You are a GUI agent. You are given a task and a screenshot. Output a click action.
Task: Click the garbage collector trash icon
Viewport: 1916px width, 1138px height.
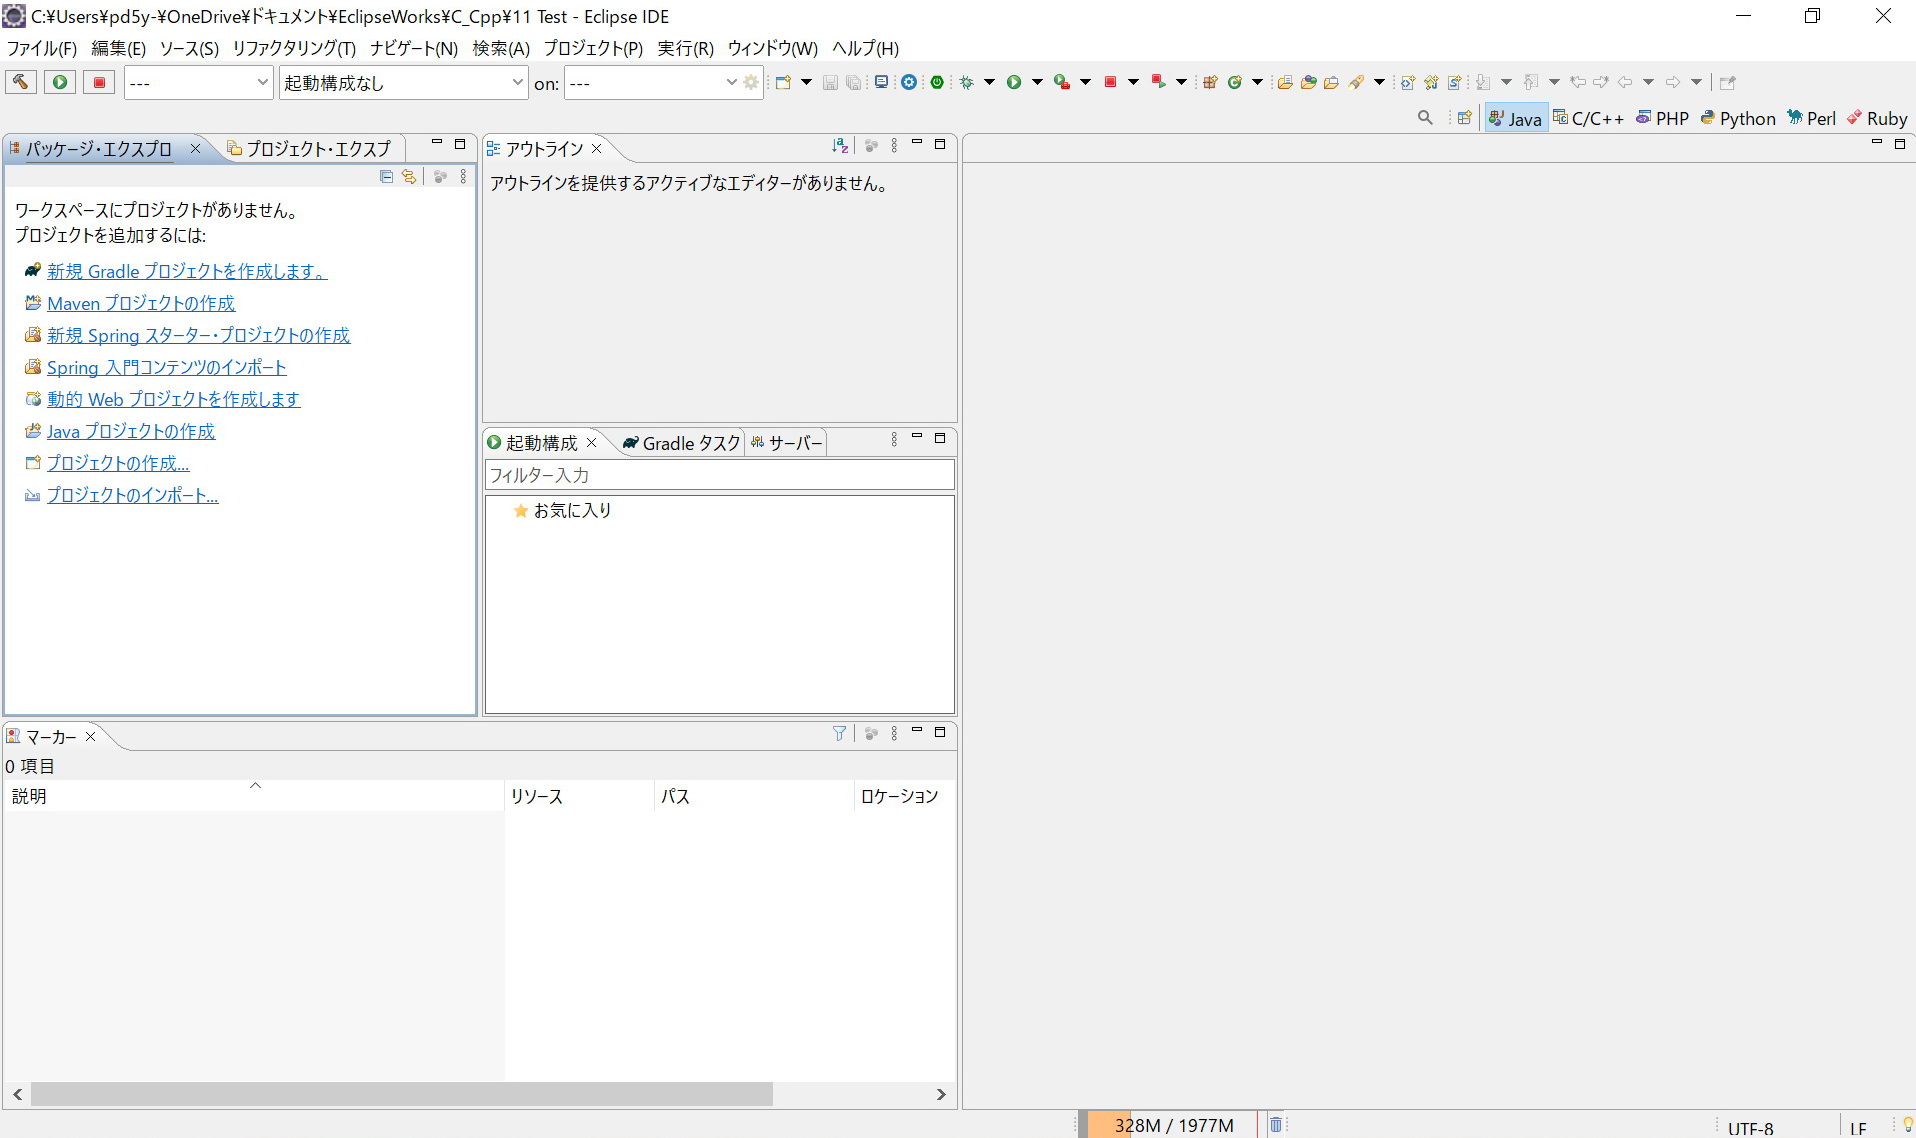[x=1276, y=1125]
